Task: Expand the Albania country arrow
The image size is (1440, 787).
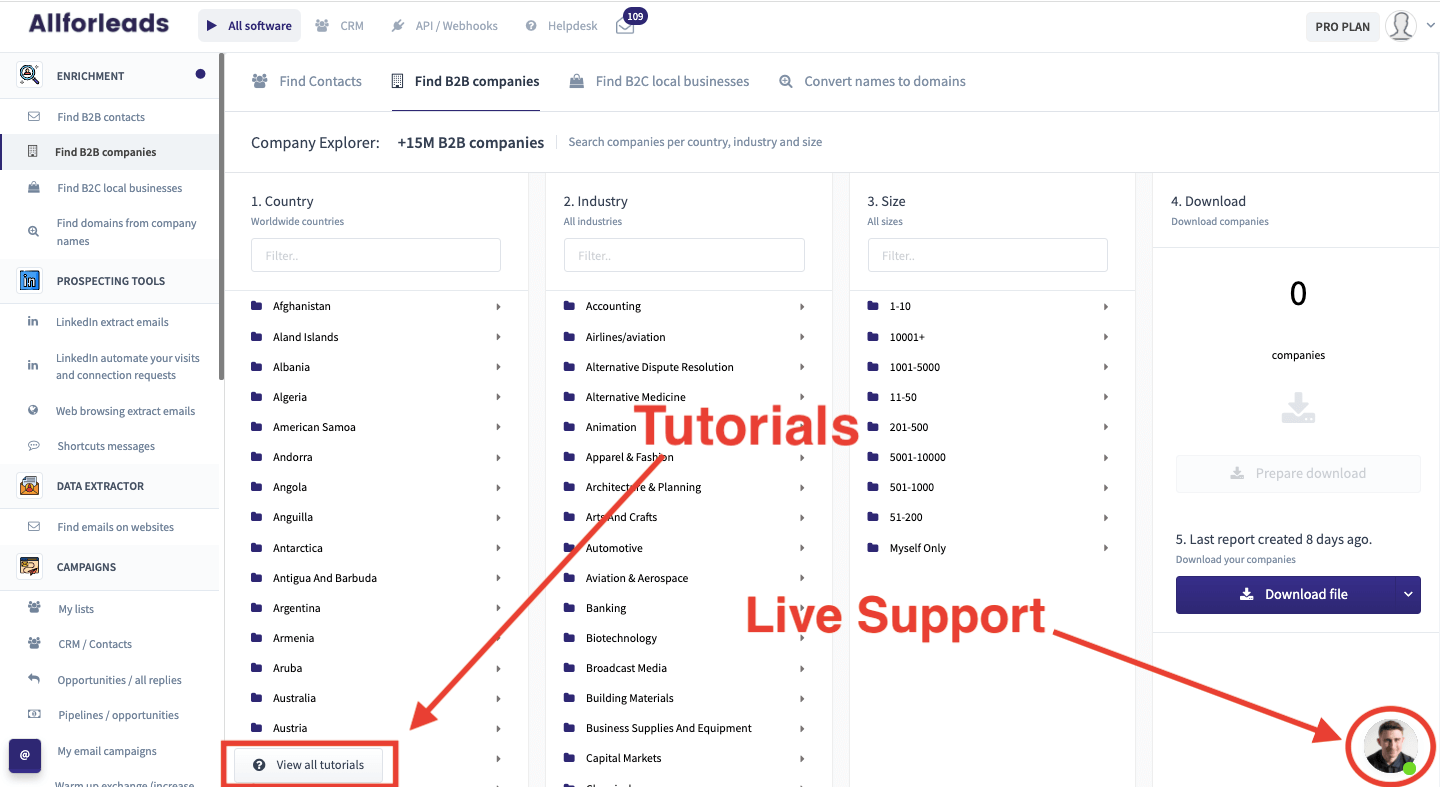Action: [x=498, y=367]
